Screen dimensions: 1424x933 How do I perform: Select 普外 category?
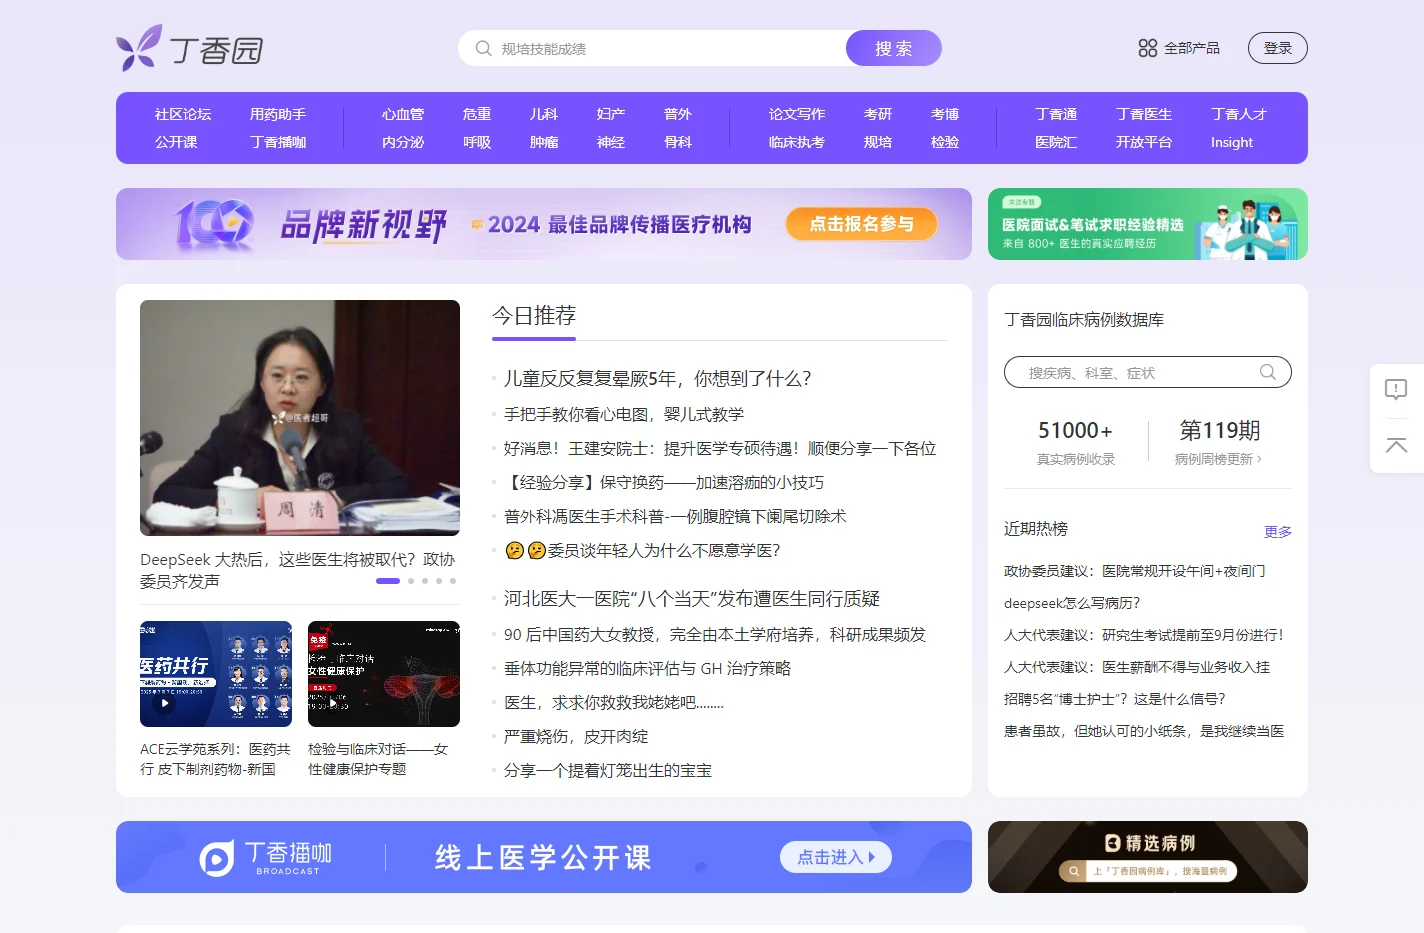(x=678, y=114)
